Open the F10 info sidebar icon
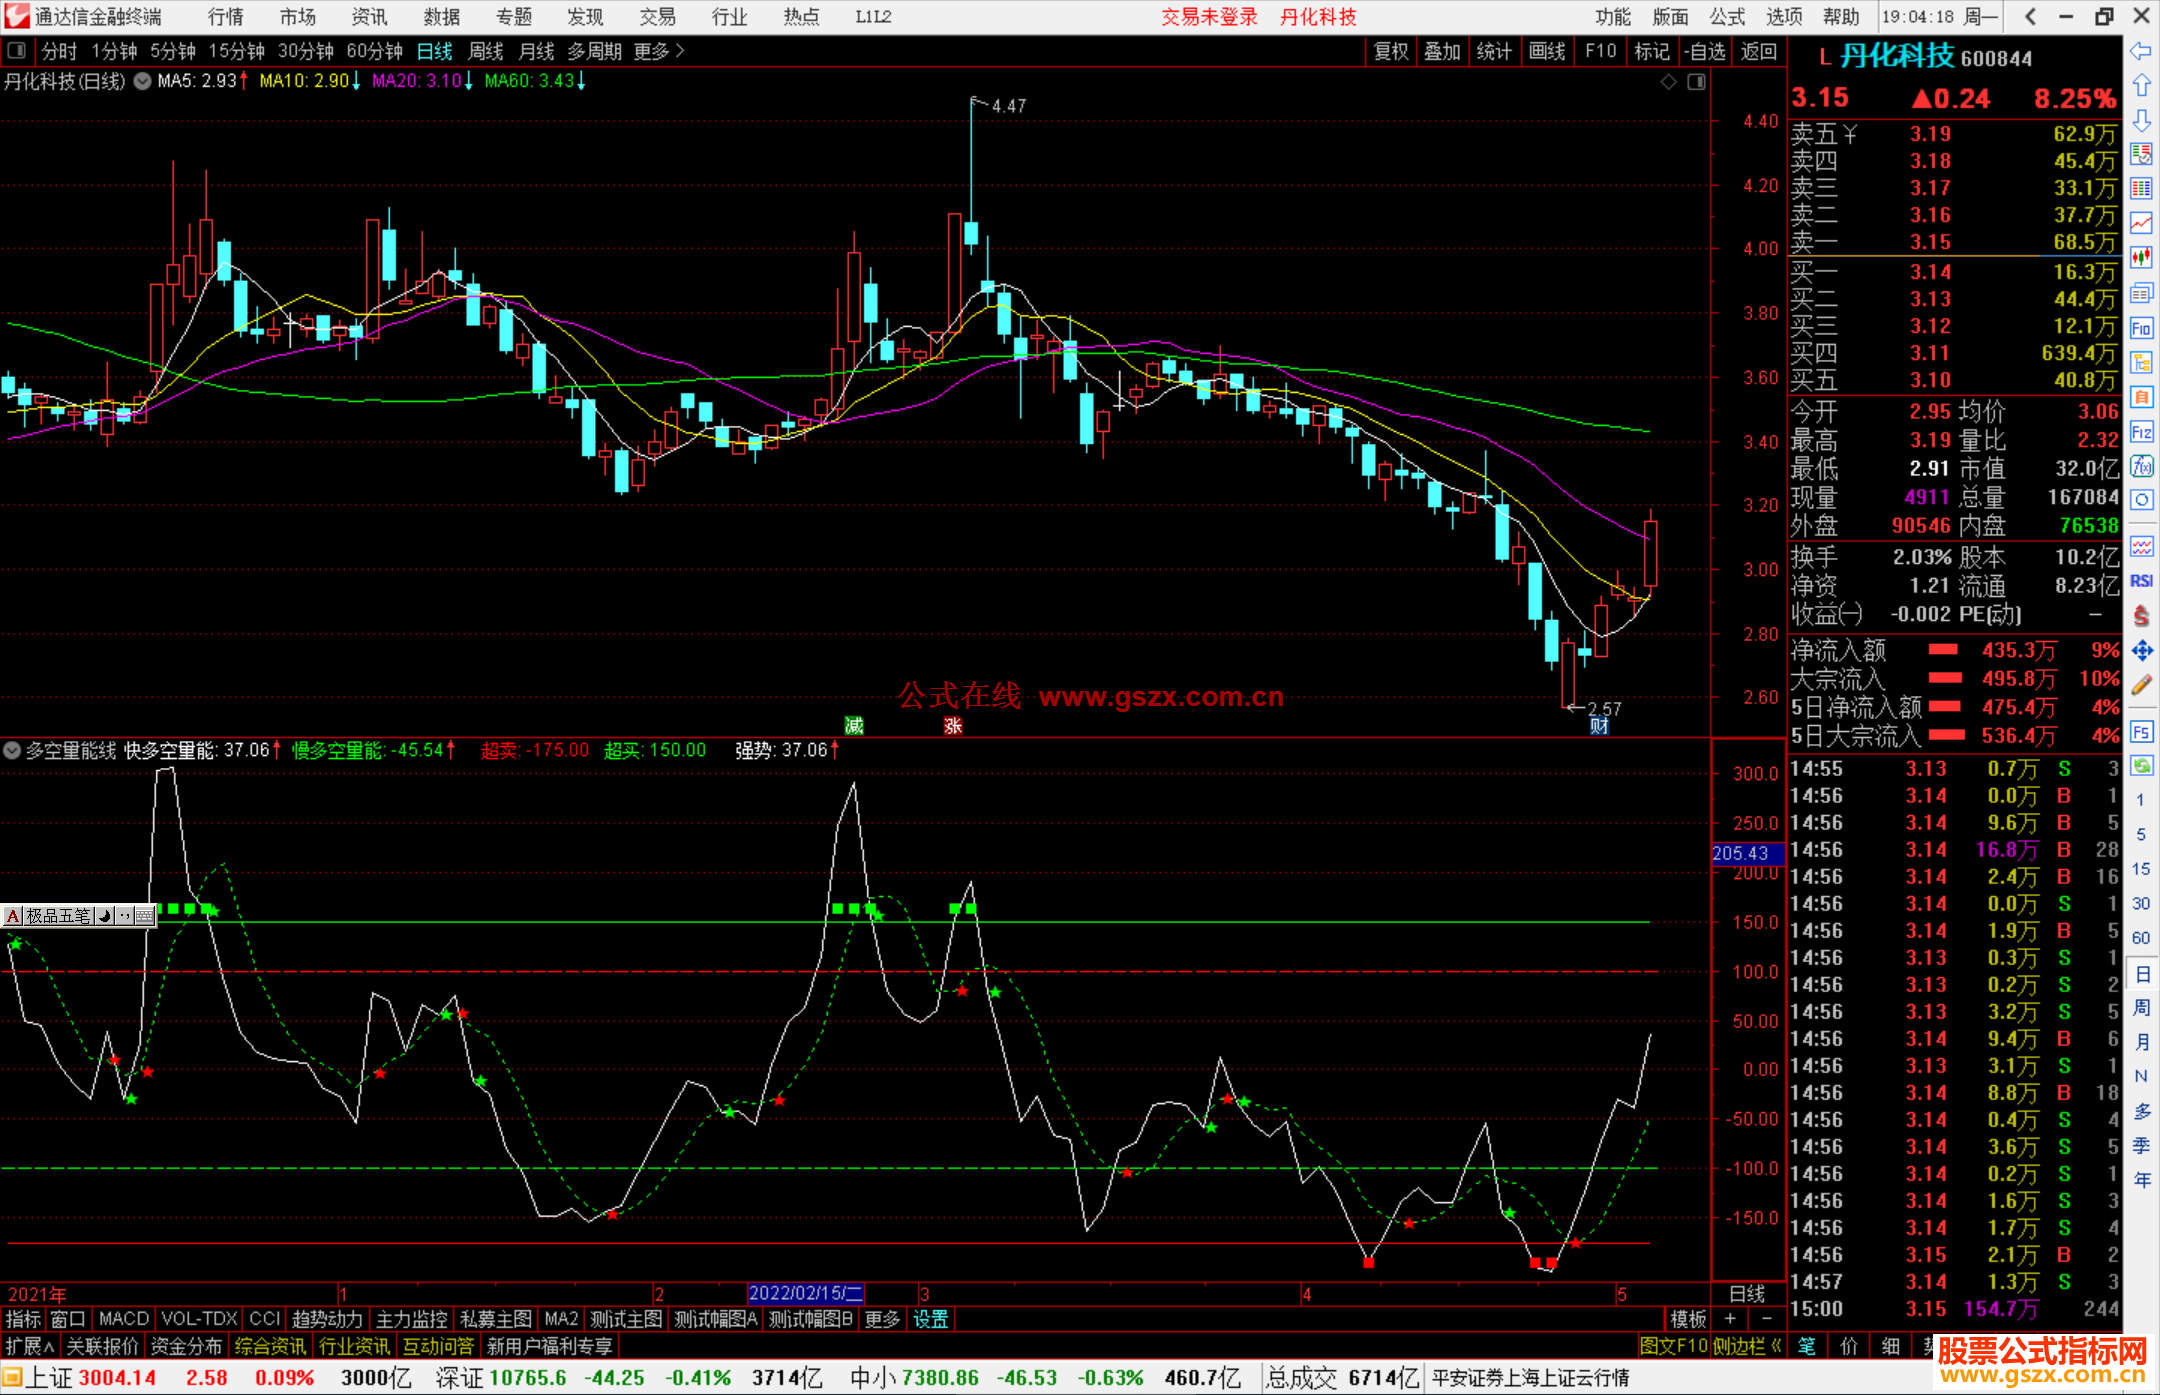This screenshot has height=1395, width=2160. [2141, 328]
